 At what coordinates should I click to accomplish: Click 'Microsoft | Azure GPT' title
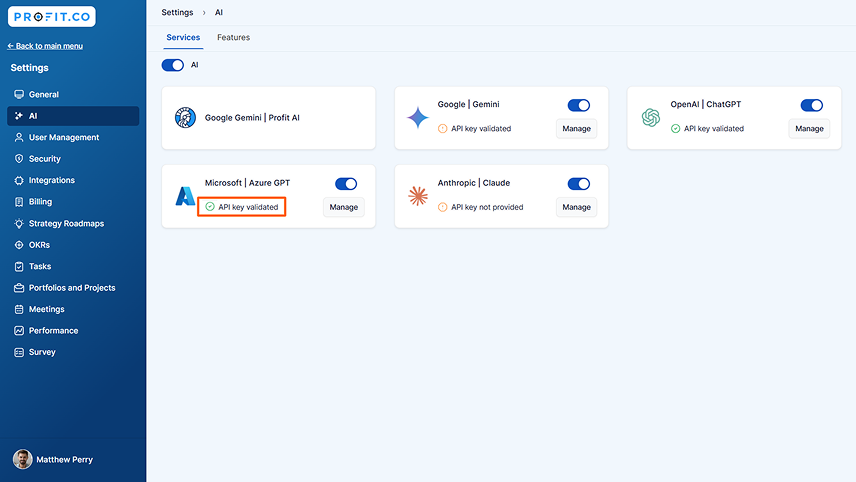pos(247,183)
